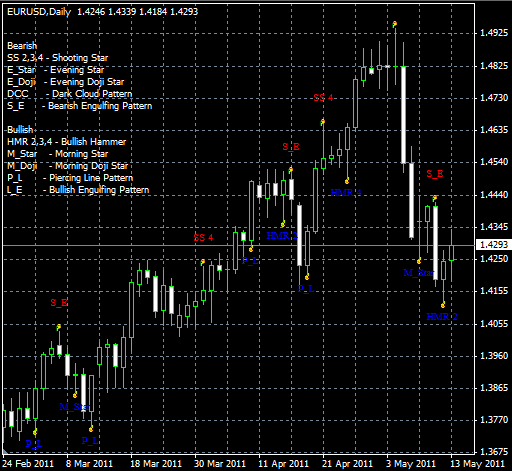The image size is (512, 471).
Task: Click the red S_E label near 11 Apr candles
Action: coord(291,147)
